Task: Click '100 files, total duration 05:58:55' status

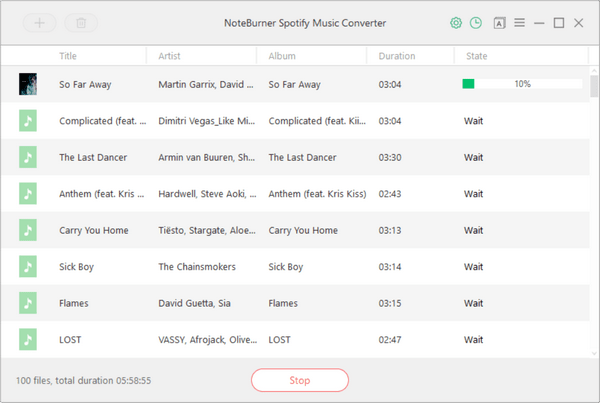Action: [x=83, y=380]
